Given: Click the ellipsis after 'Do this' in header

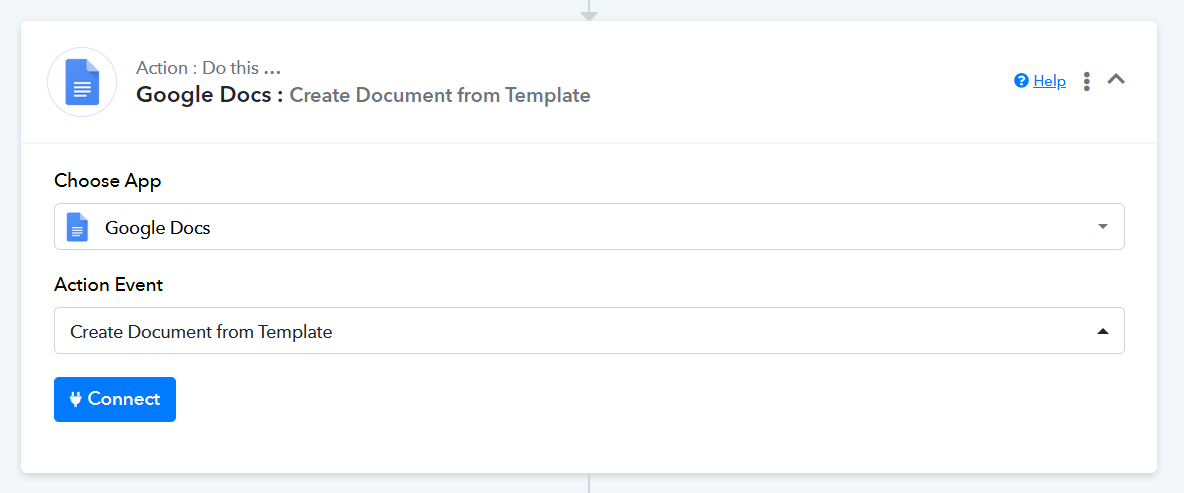Looking at the screenshot, I should click(x=272, y=68).
